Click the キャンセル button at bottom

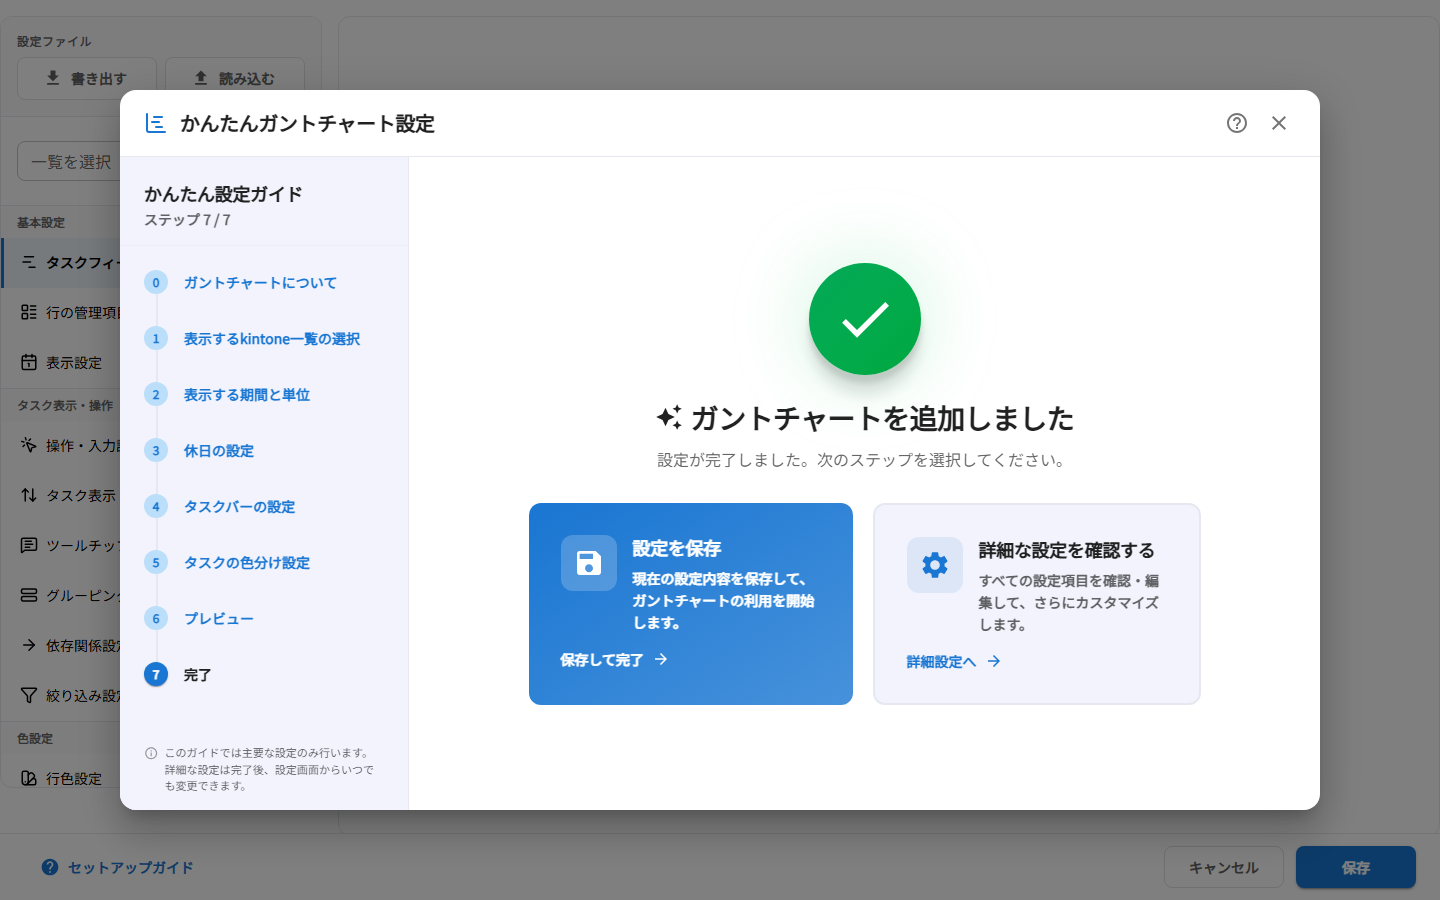(1224, 867)
